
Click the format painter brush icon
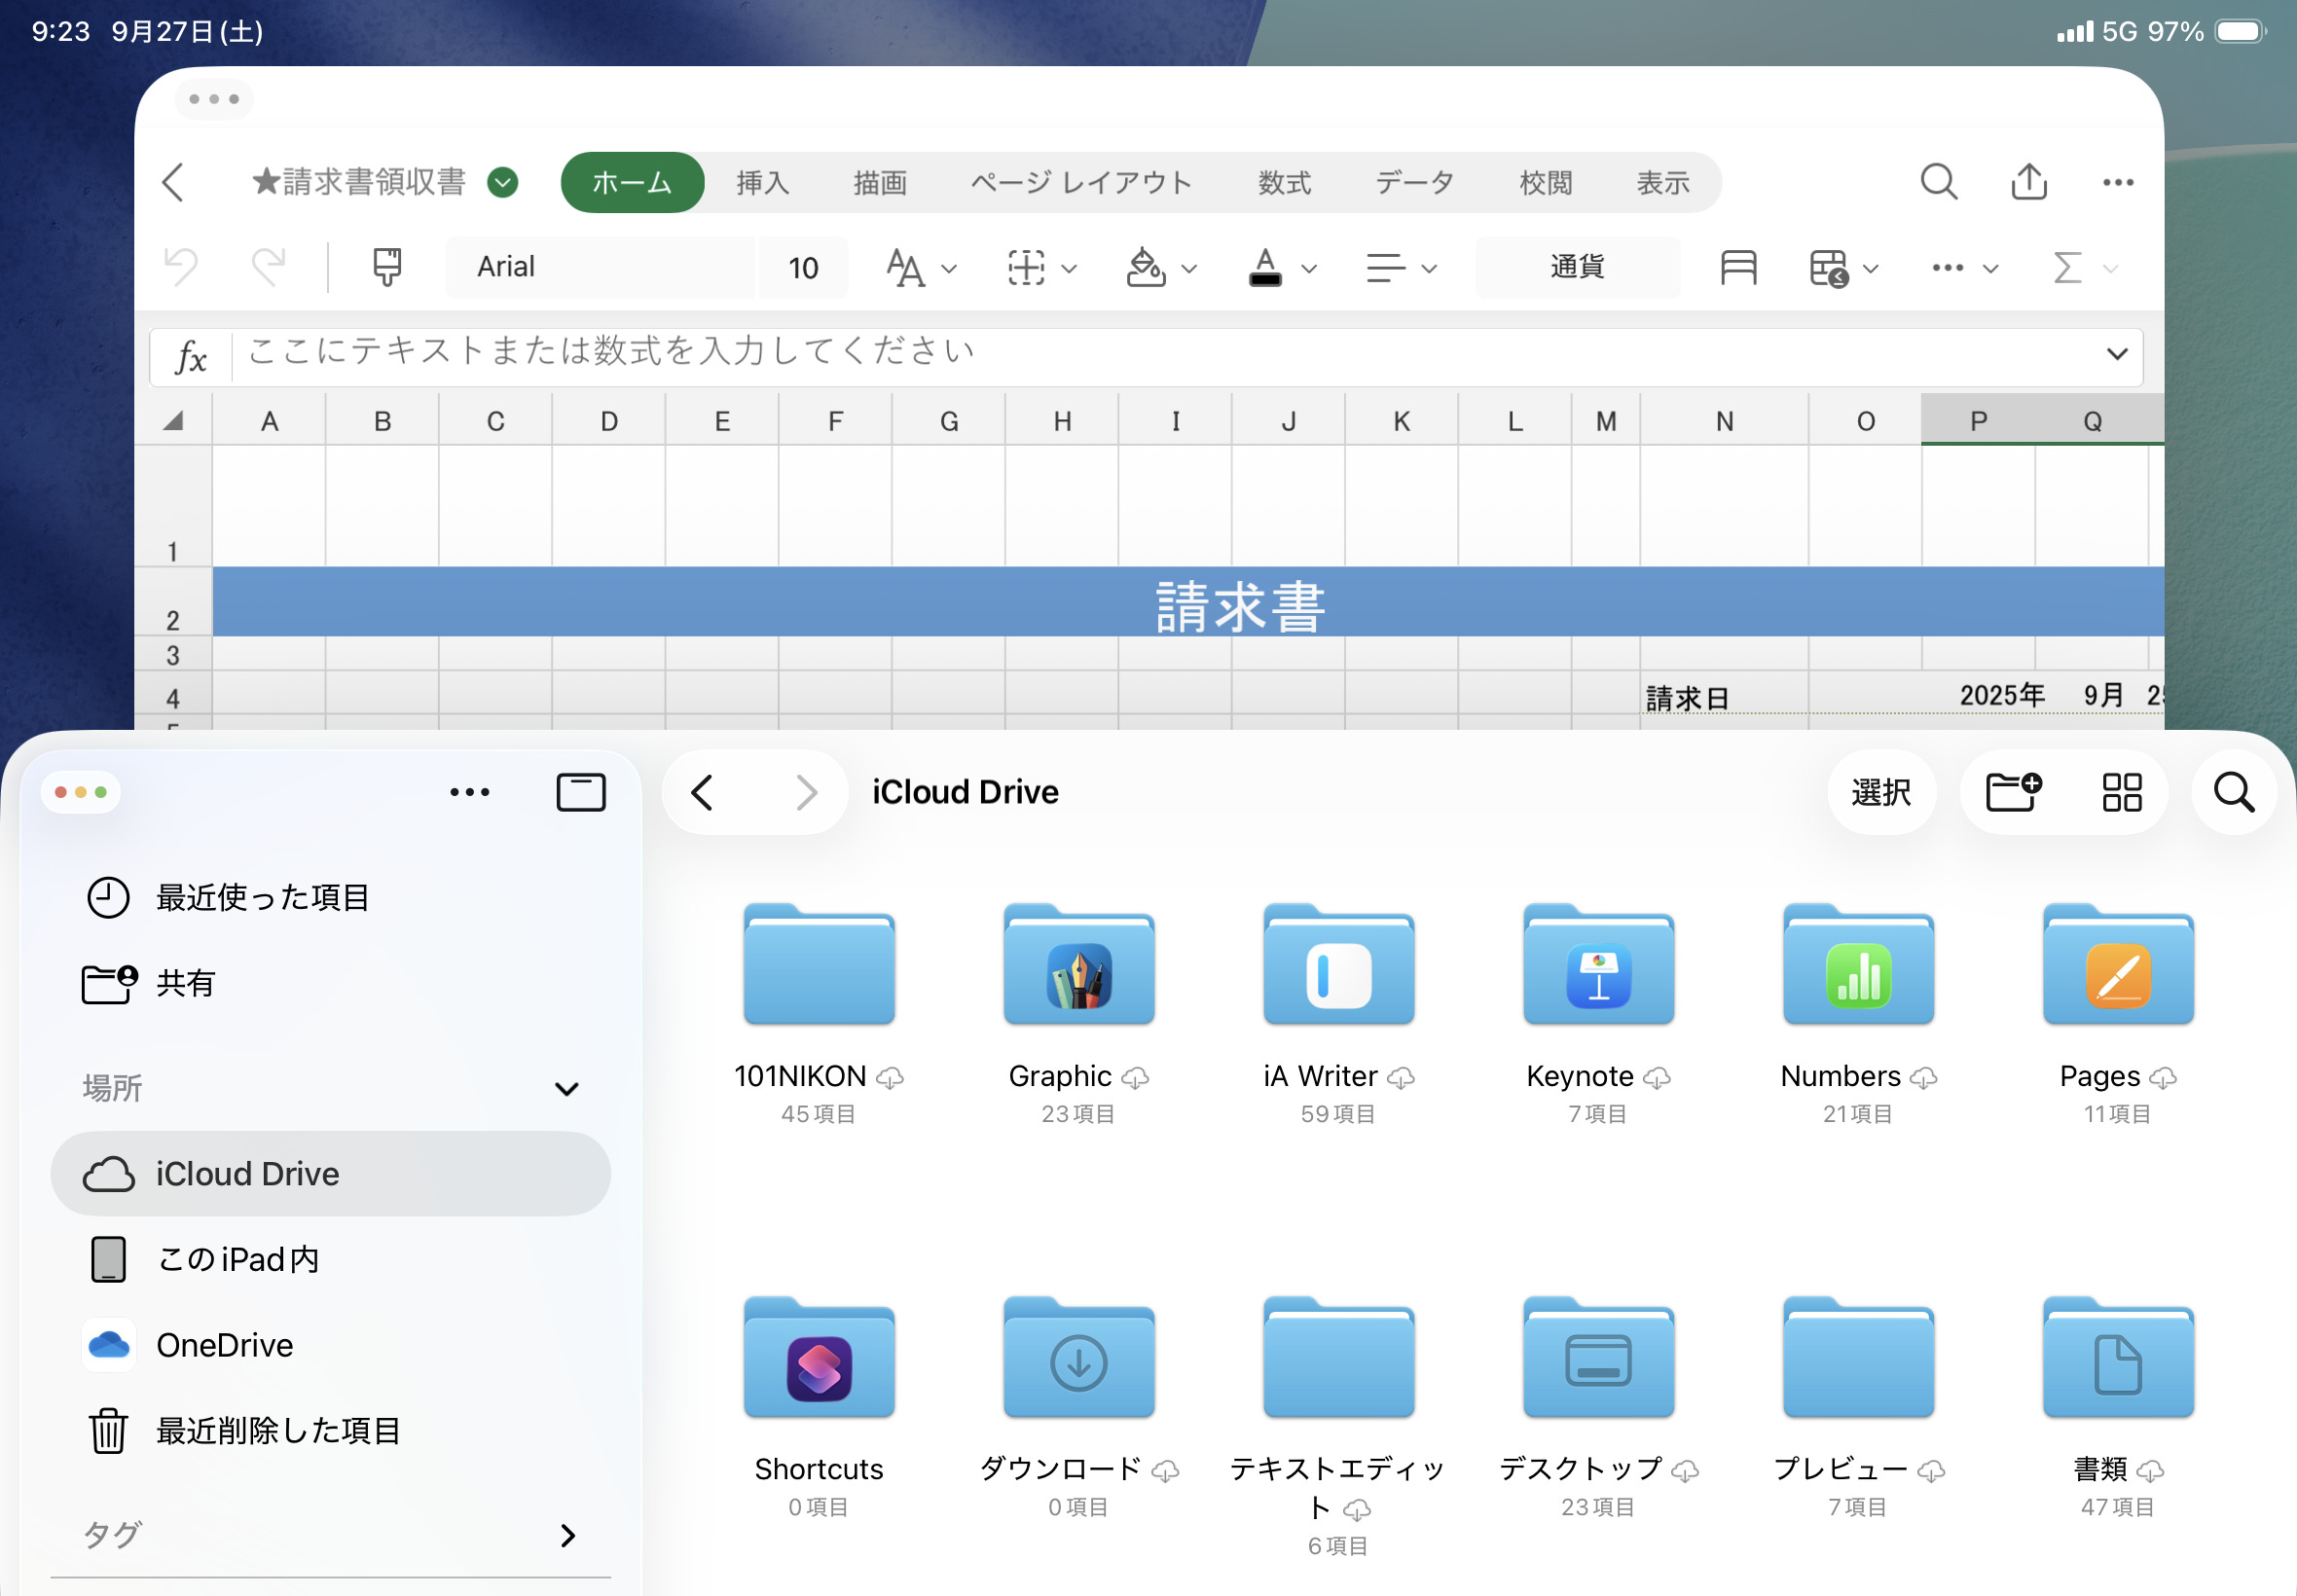click(x=386, y=267)
